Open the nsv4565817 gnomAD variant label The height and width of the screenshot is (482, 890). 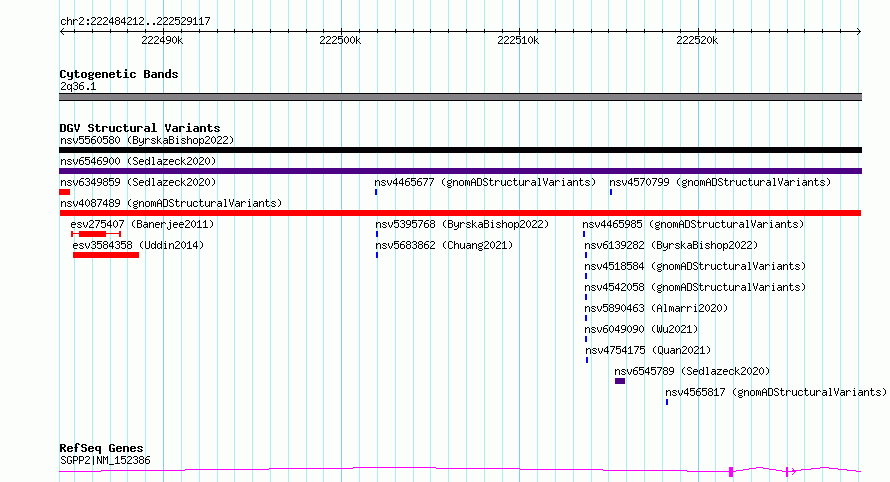click(x=776, y=392)
